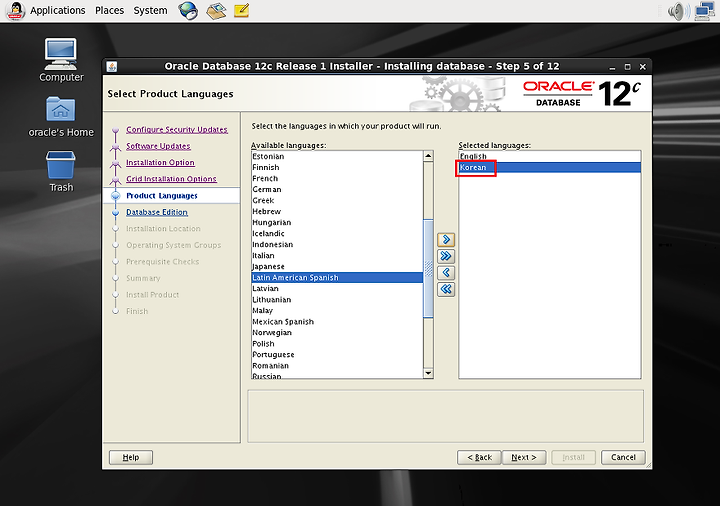Go to Grid Installation Options step
Viewport: 720px width, 506px height.
click(x=171, y=179)
